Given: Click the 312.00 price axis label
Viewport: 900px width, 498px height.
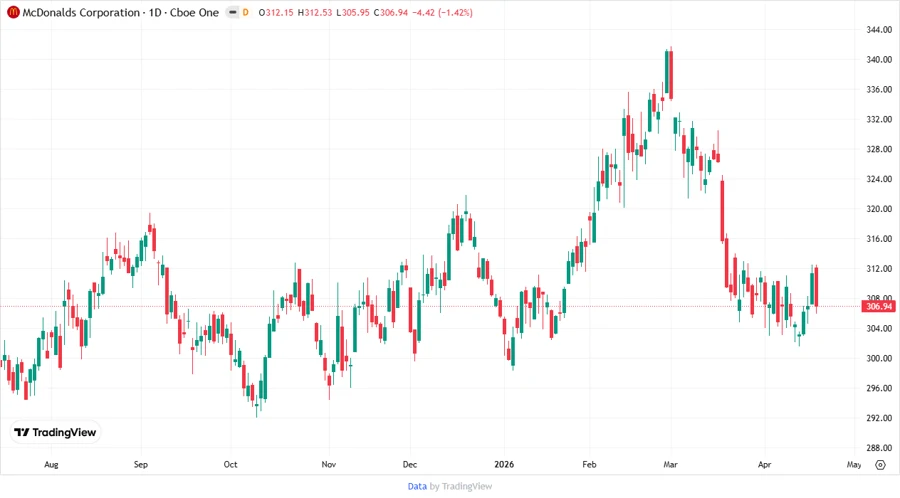Looking at the screenshot, I should (879, 269).
